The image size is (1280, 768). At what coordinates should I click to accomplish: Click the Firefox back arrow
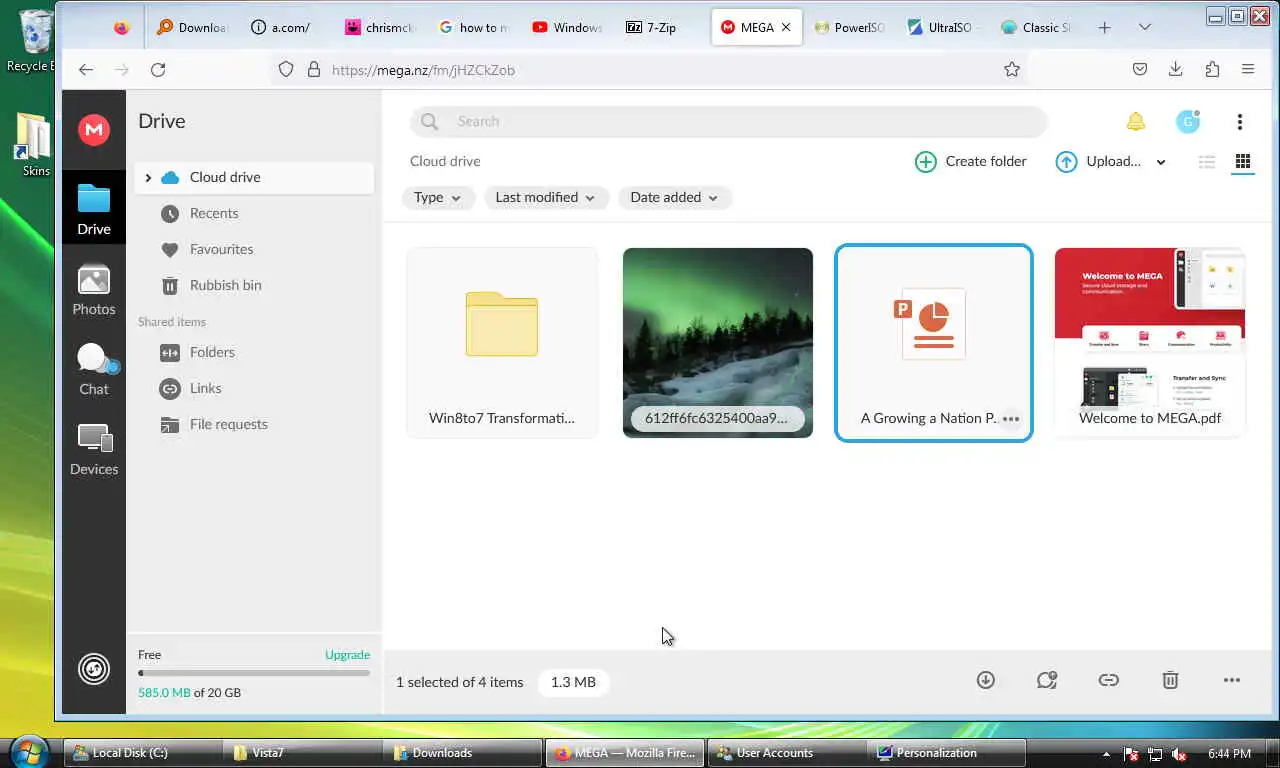86,69
